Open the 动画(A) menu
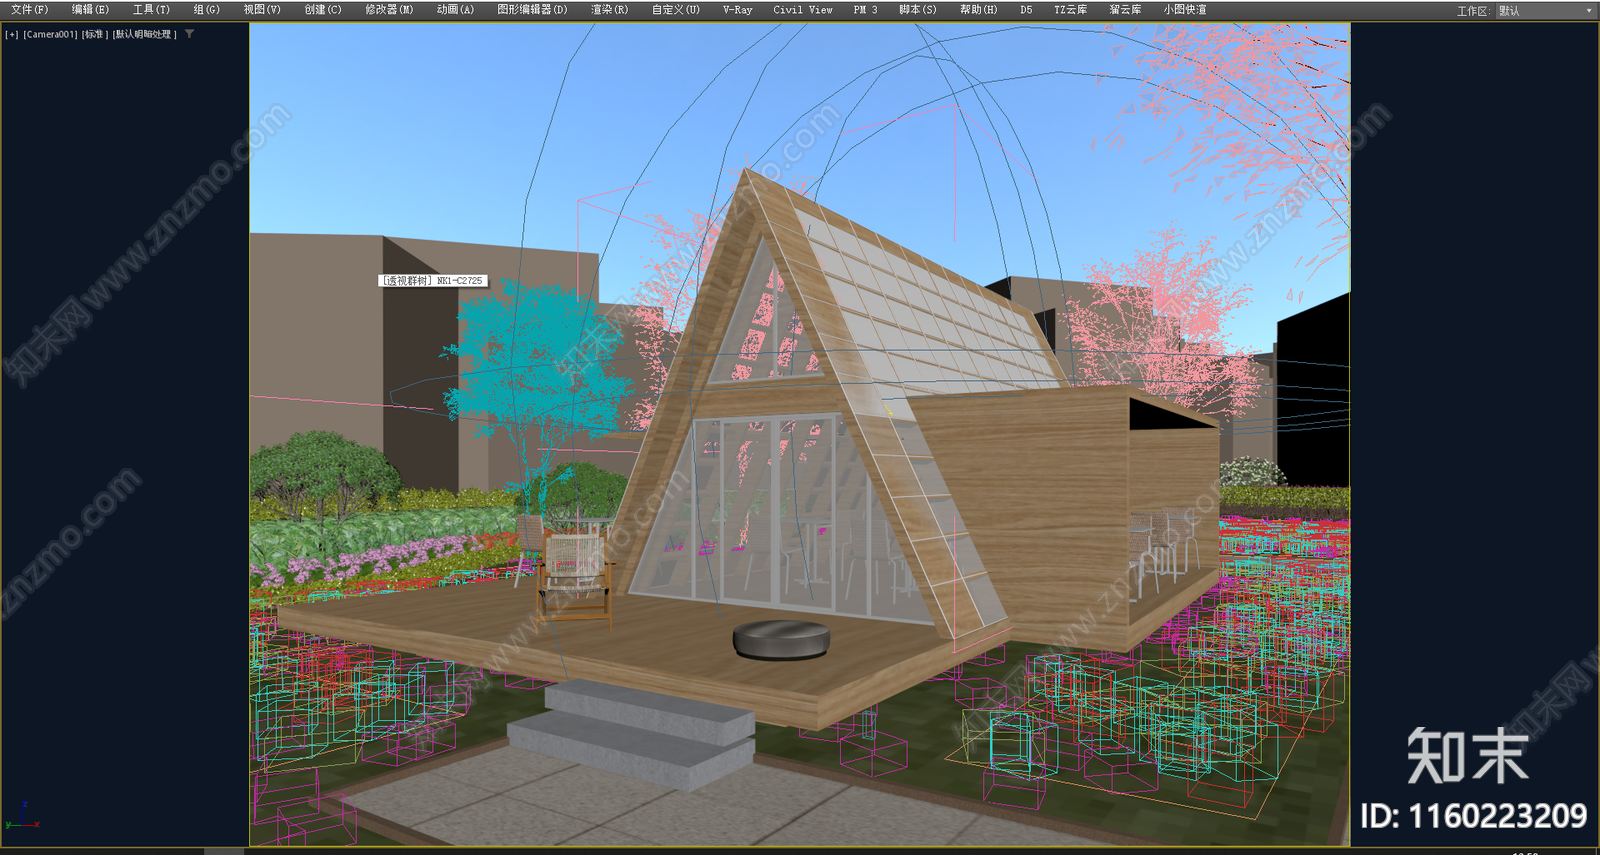The image size is (1600, 855). click(x=455, y=9)
